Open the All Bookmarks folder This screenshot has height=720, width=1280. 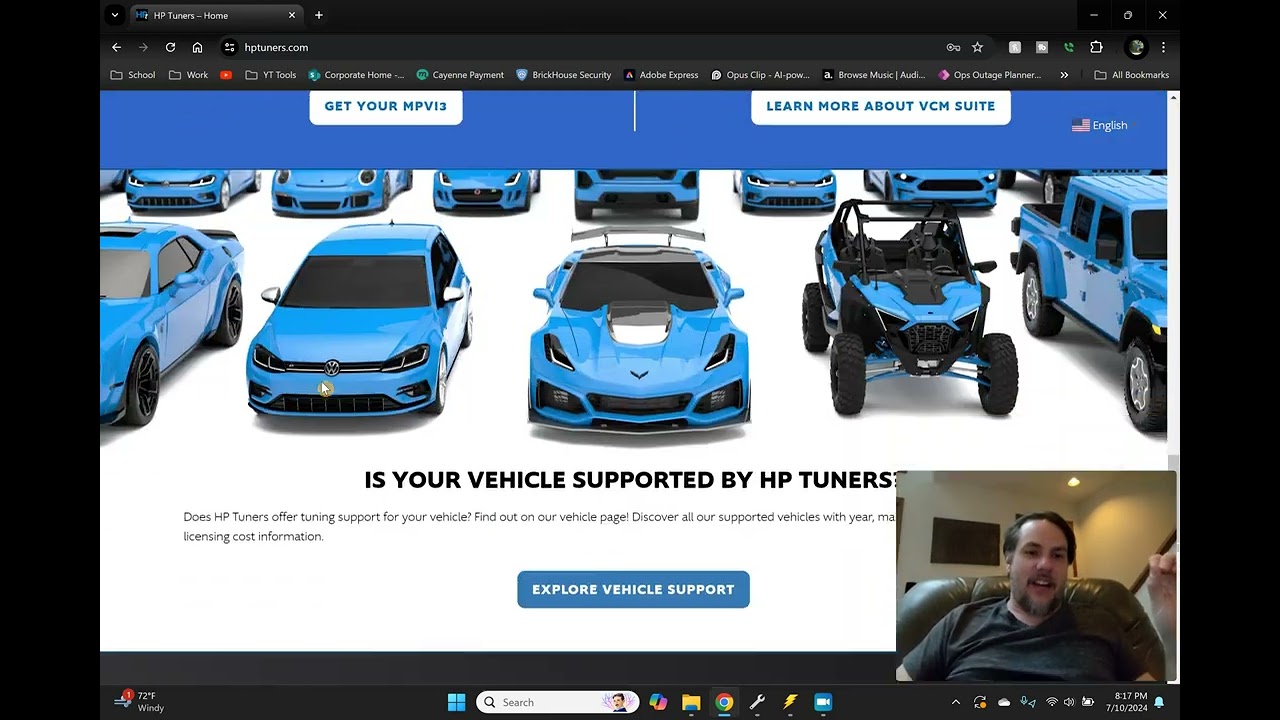point(1131,75)
